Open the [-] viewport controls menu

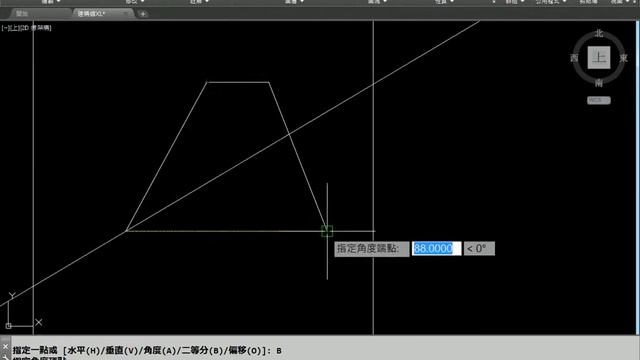tap(4, 28)
